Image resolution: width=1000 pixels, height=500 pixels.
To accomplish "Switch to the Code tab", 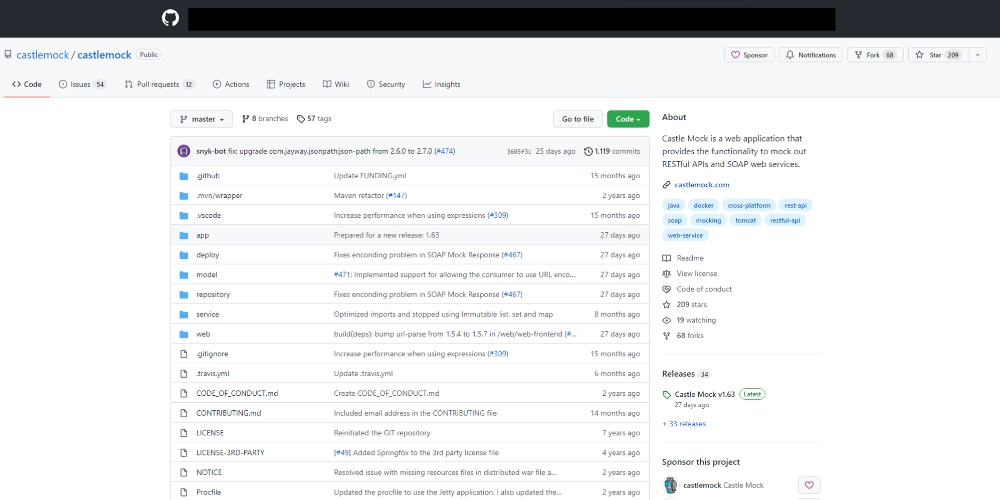I will (x=27, y=84).
